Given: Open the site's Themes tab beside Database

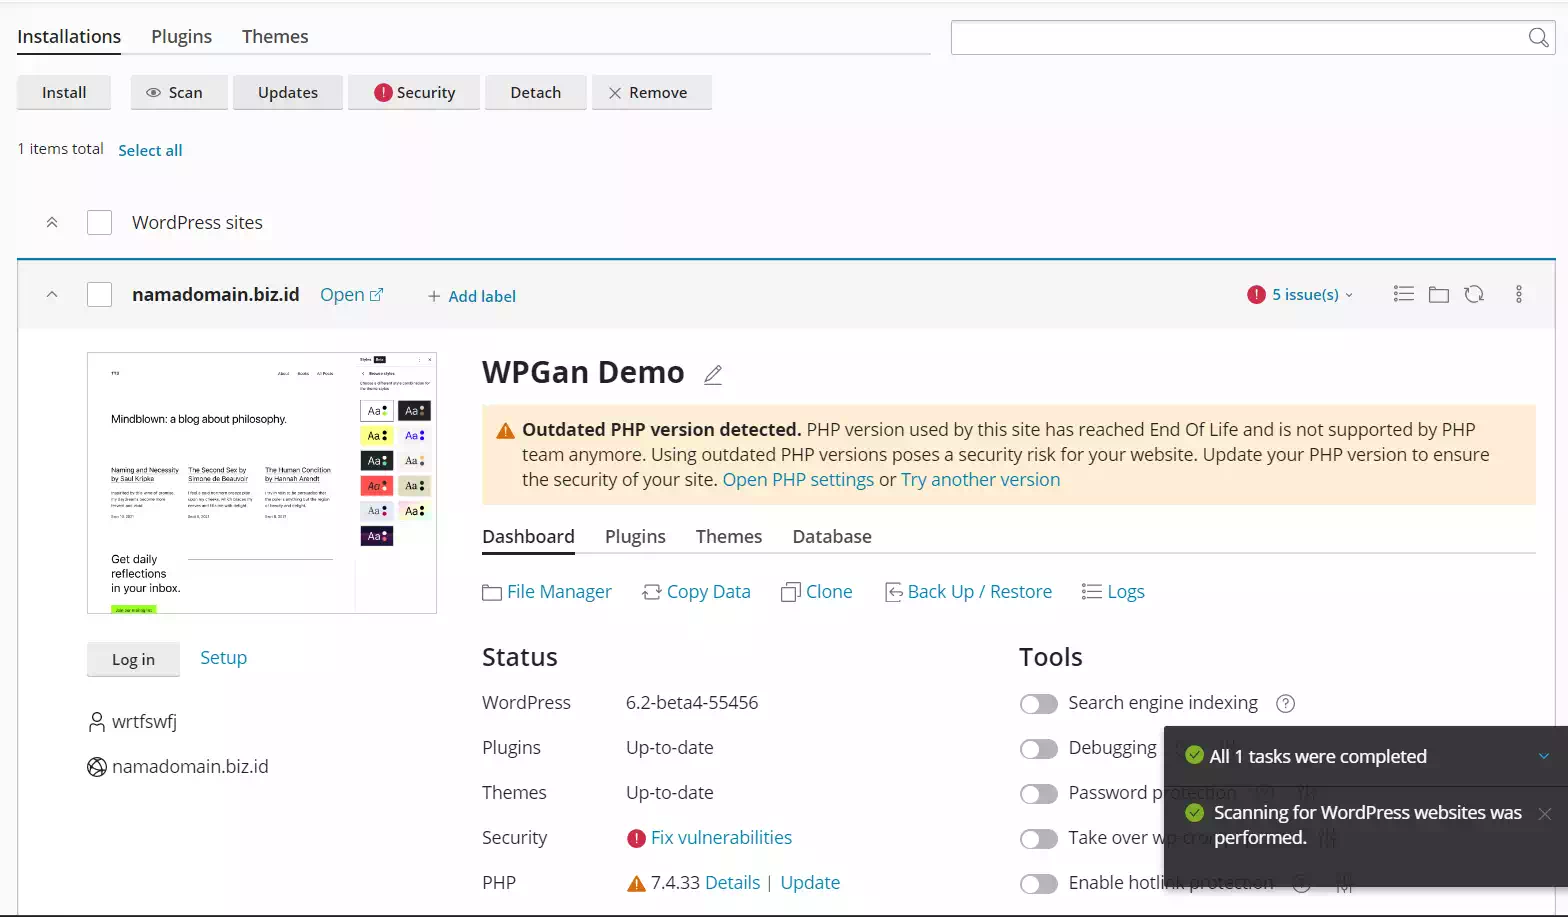Looking at the screenshot, I should 729,537.
